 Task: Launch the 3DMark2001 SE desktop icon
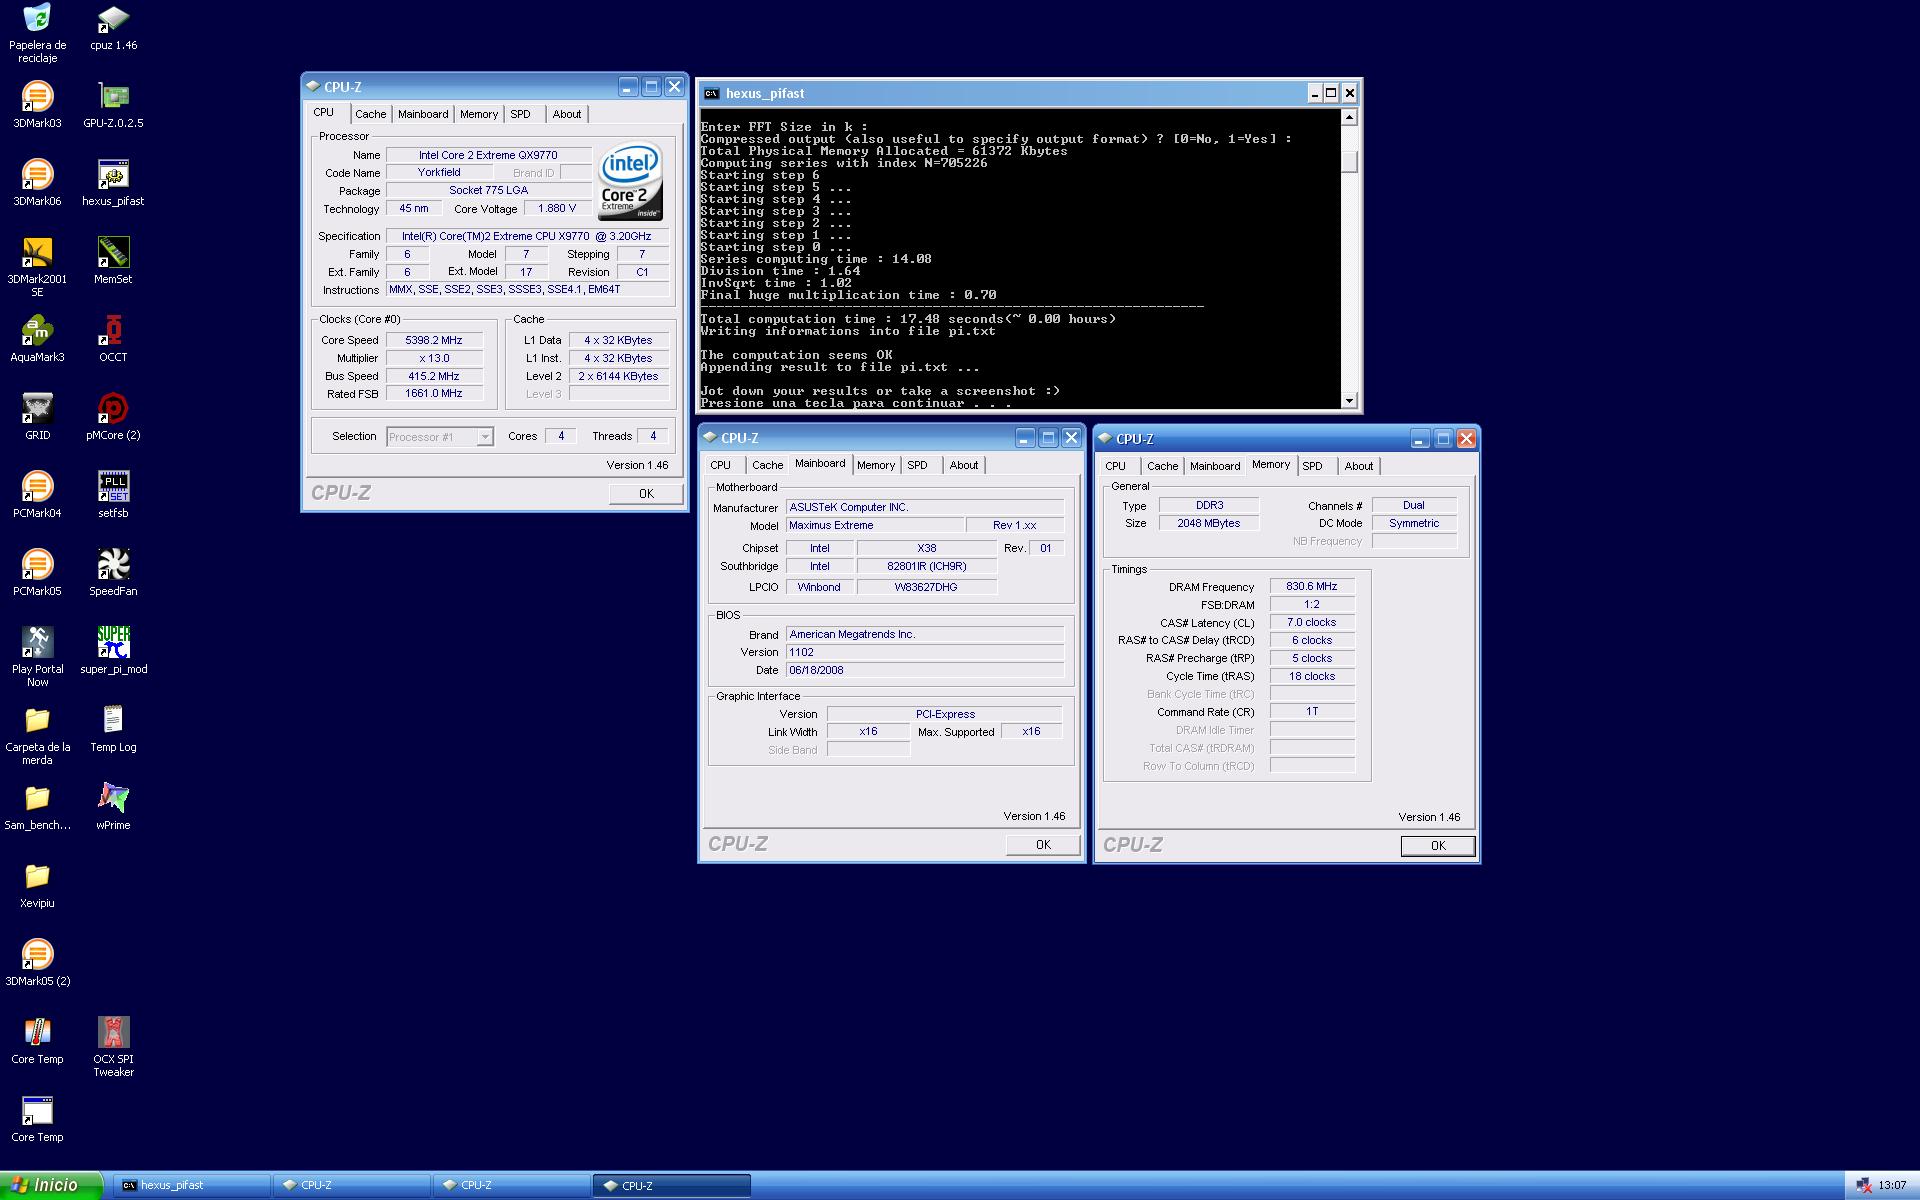point(37,266)
